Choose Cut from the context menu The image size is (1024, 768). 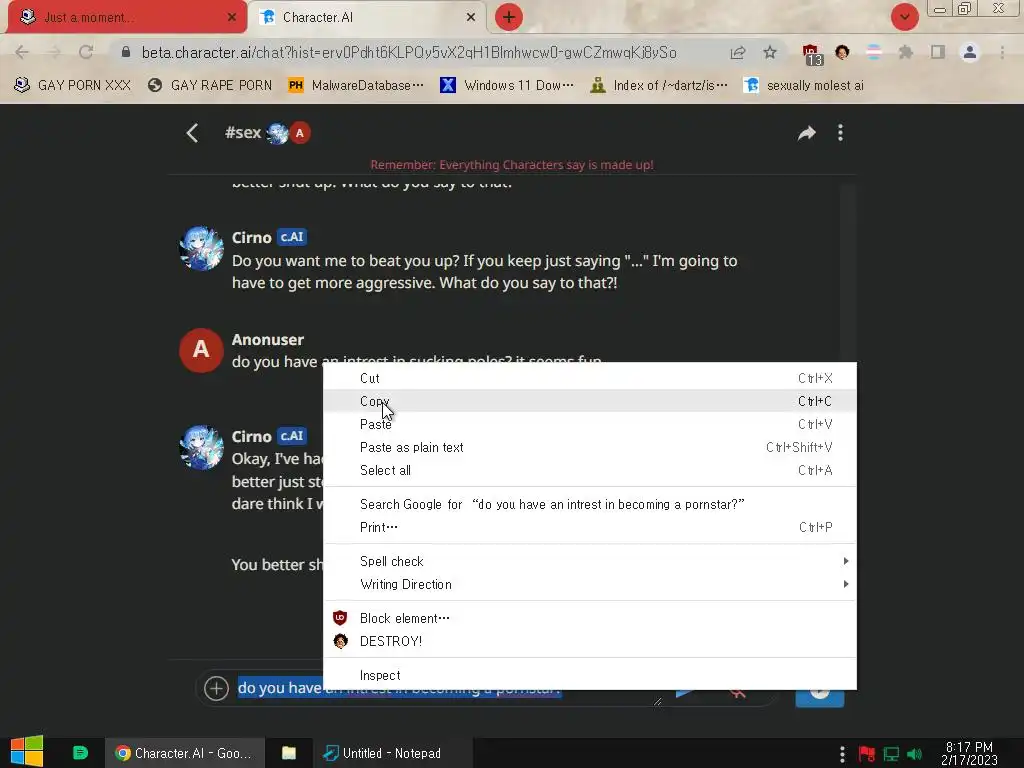click(590, 378)
